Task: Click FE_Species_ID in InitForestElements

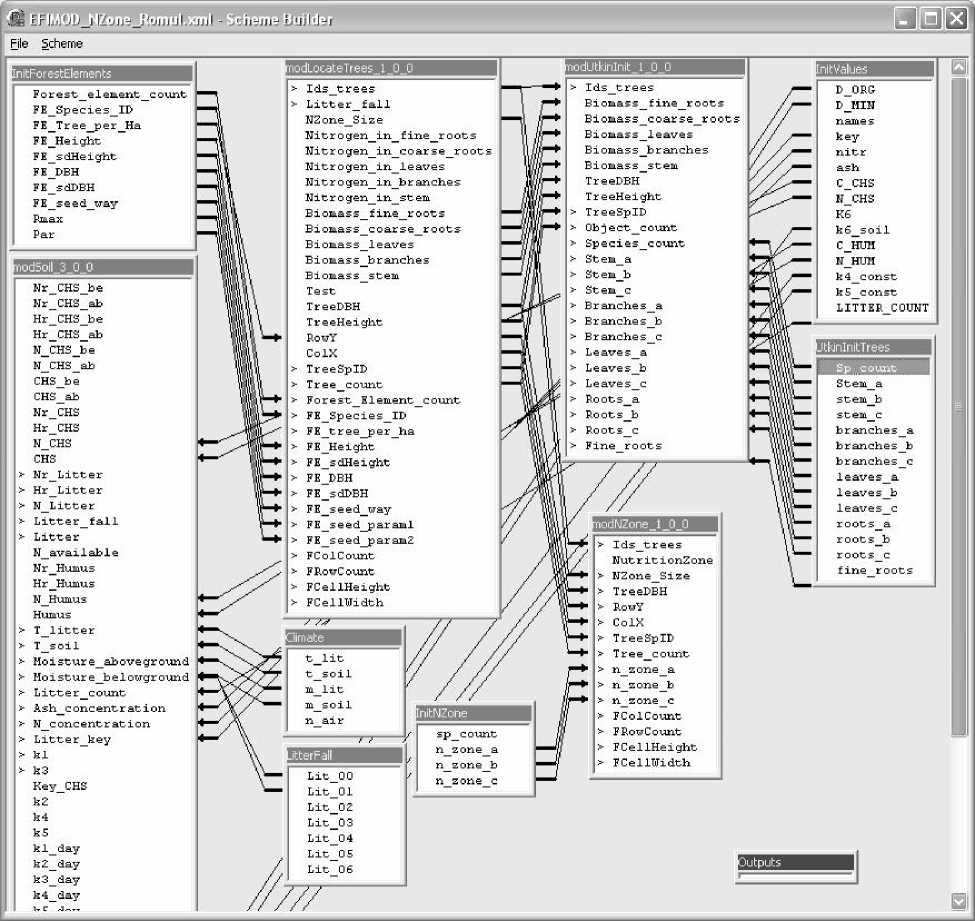Action: tap(83, 109)
